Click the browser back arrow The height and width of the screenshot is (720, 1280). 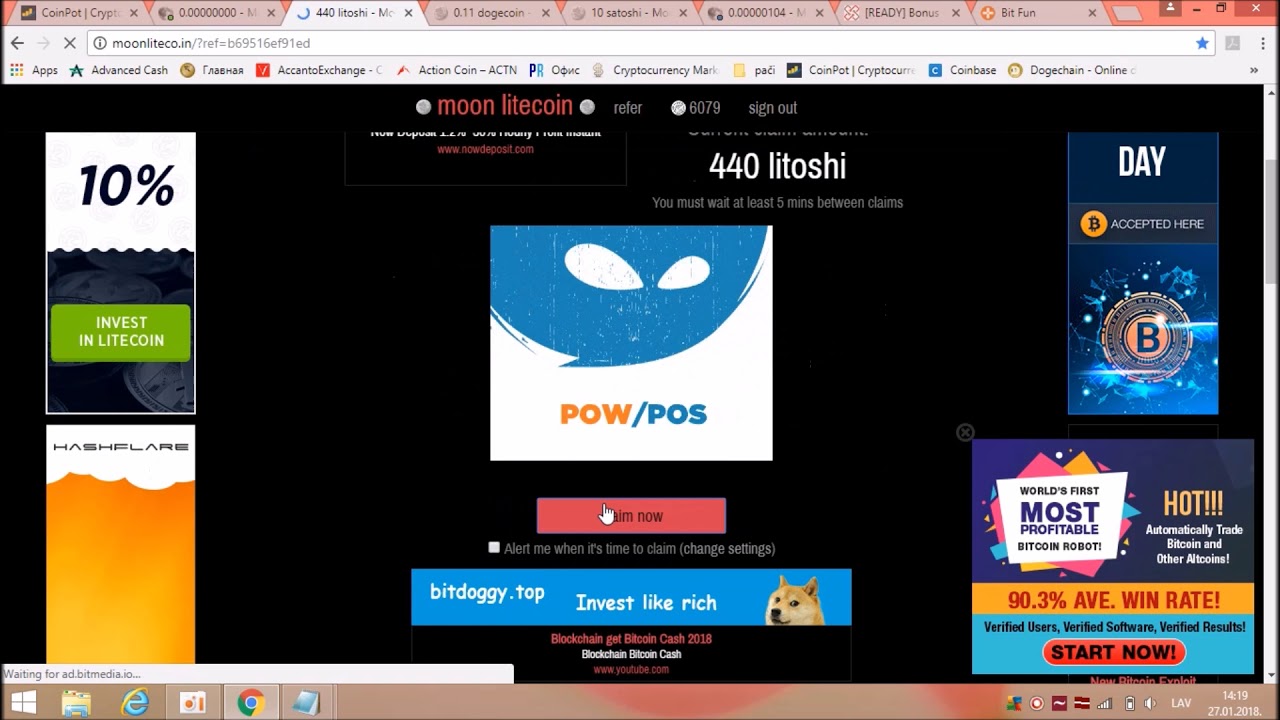click(17, 43)
